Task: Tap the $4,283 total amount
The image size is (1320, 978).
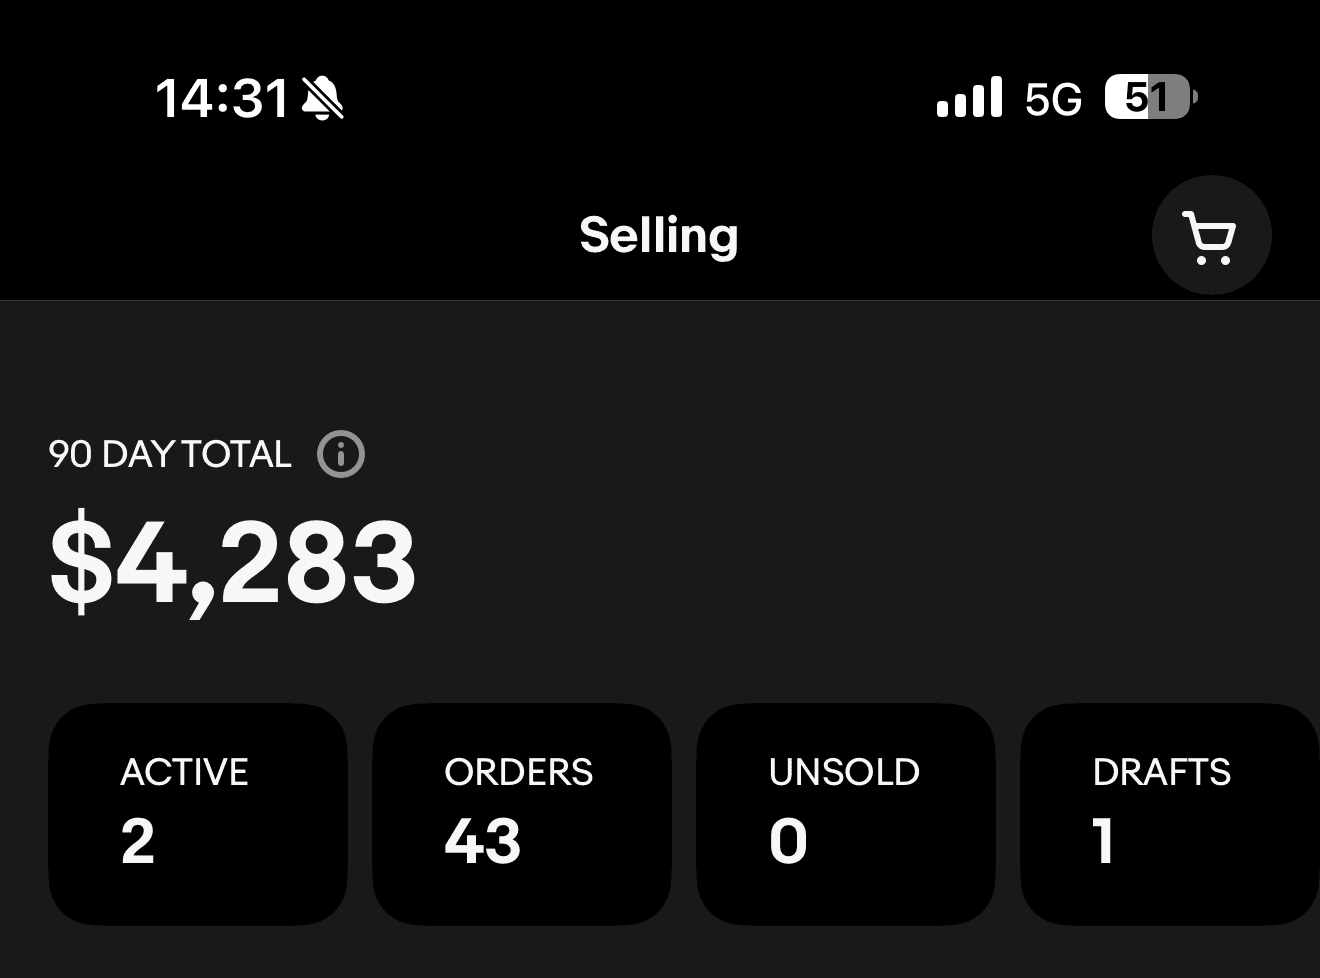Action: point(232,562)
